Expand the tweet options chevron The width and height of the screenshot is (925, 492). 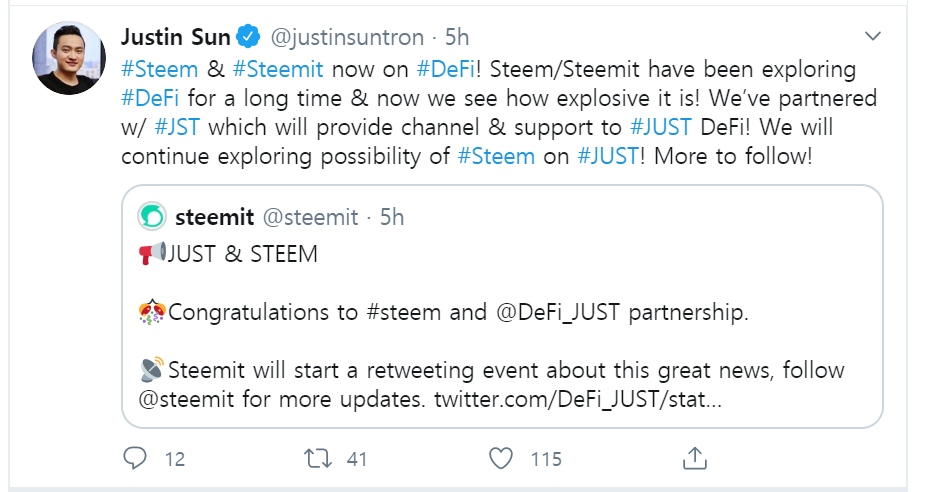tap(873, 37)
